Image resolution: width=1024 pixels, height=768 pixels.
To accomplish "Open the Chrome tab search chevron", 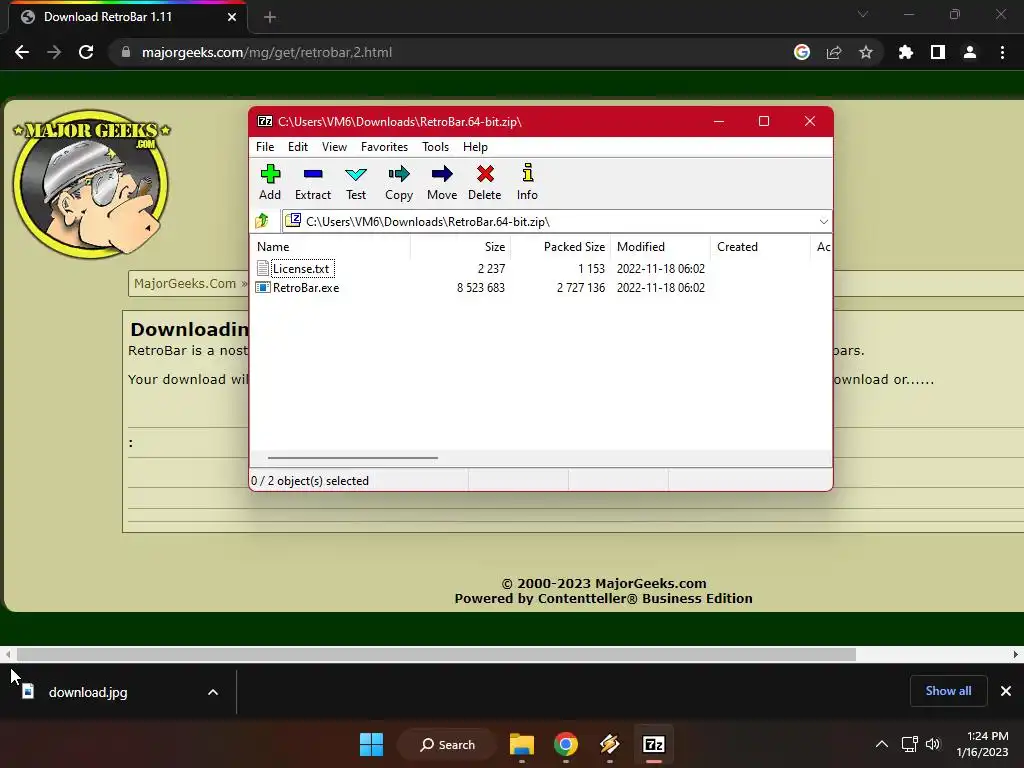I will [863, 14].
